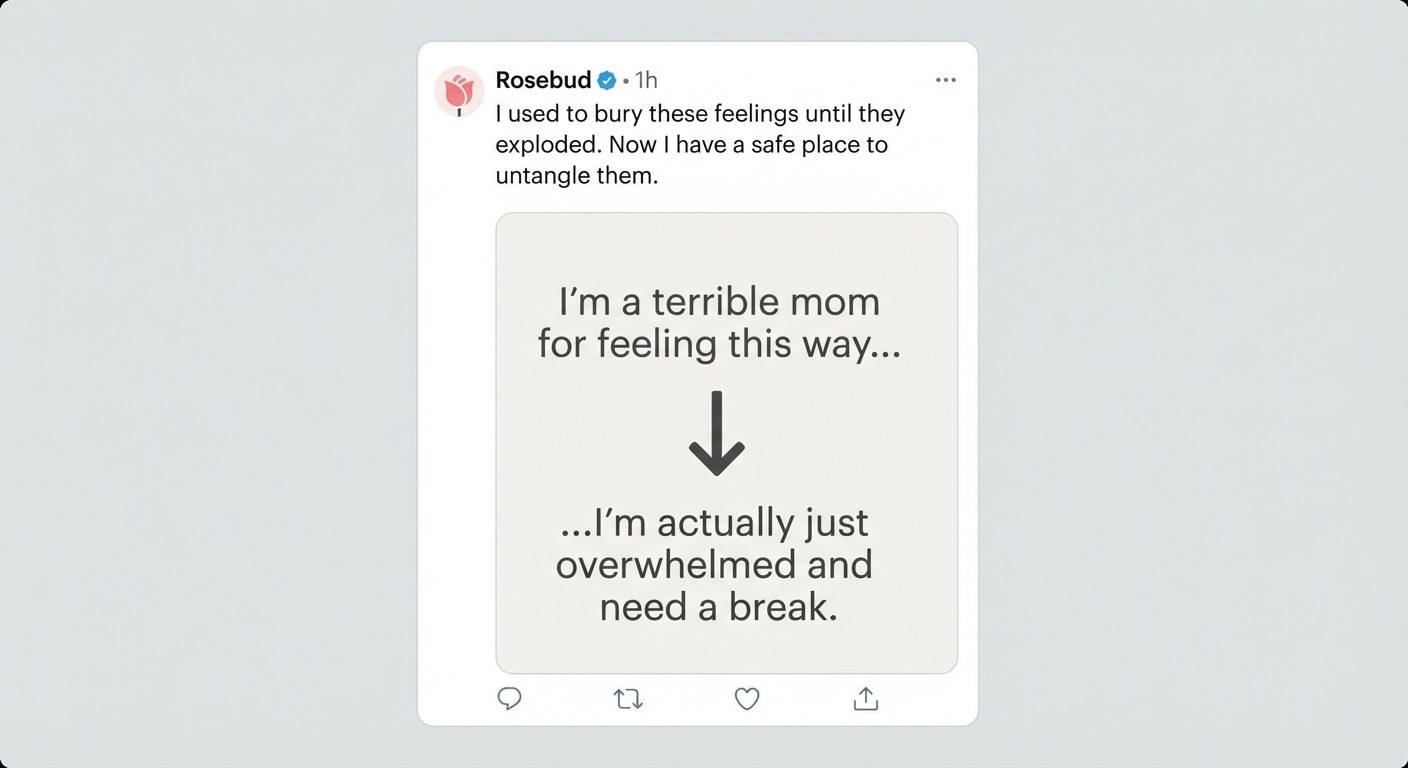This screenshot has width=1408, height=768.
Task: Repost the Rosebud post
Action: coord(628,698)
